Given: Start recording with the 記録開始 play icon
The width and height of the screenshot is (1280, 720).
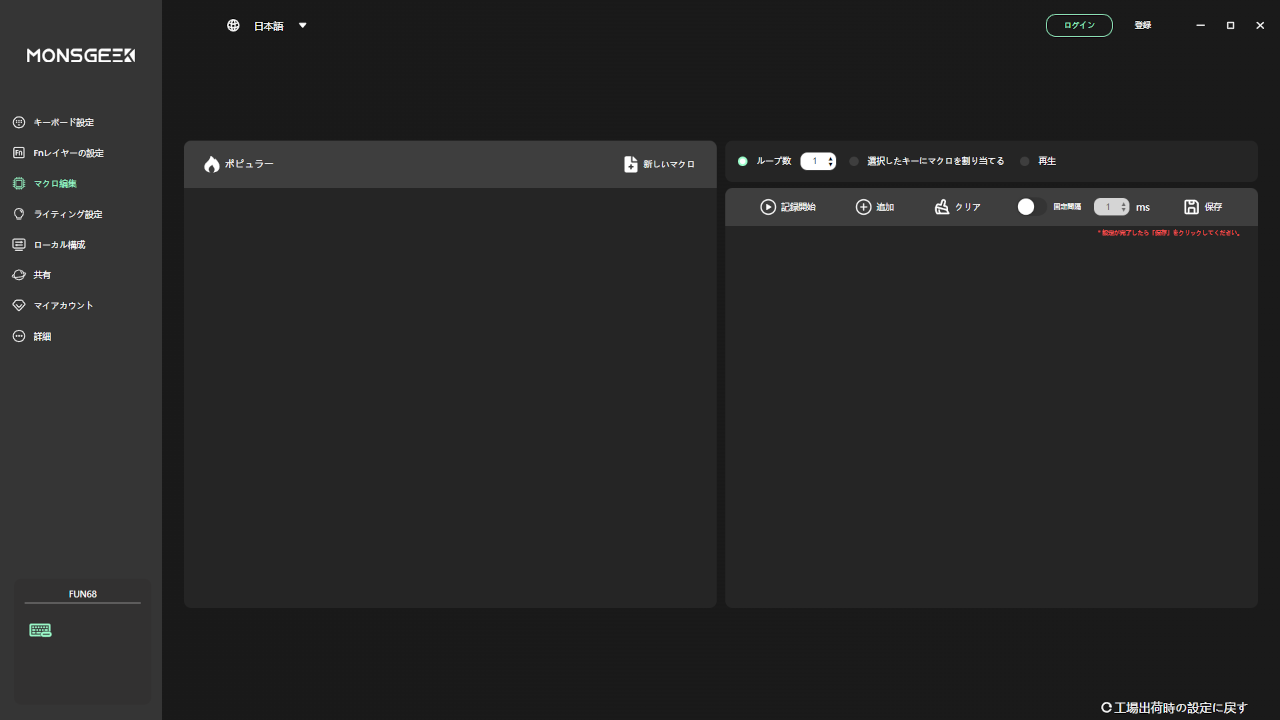Looking at the screenshot, I should 768,207.
